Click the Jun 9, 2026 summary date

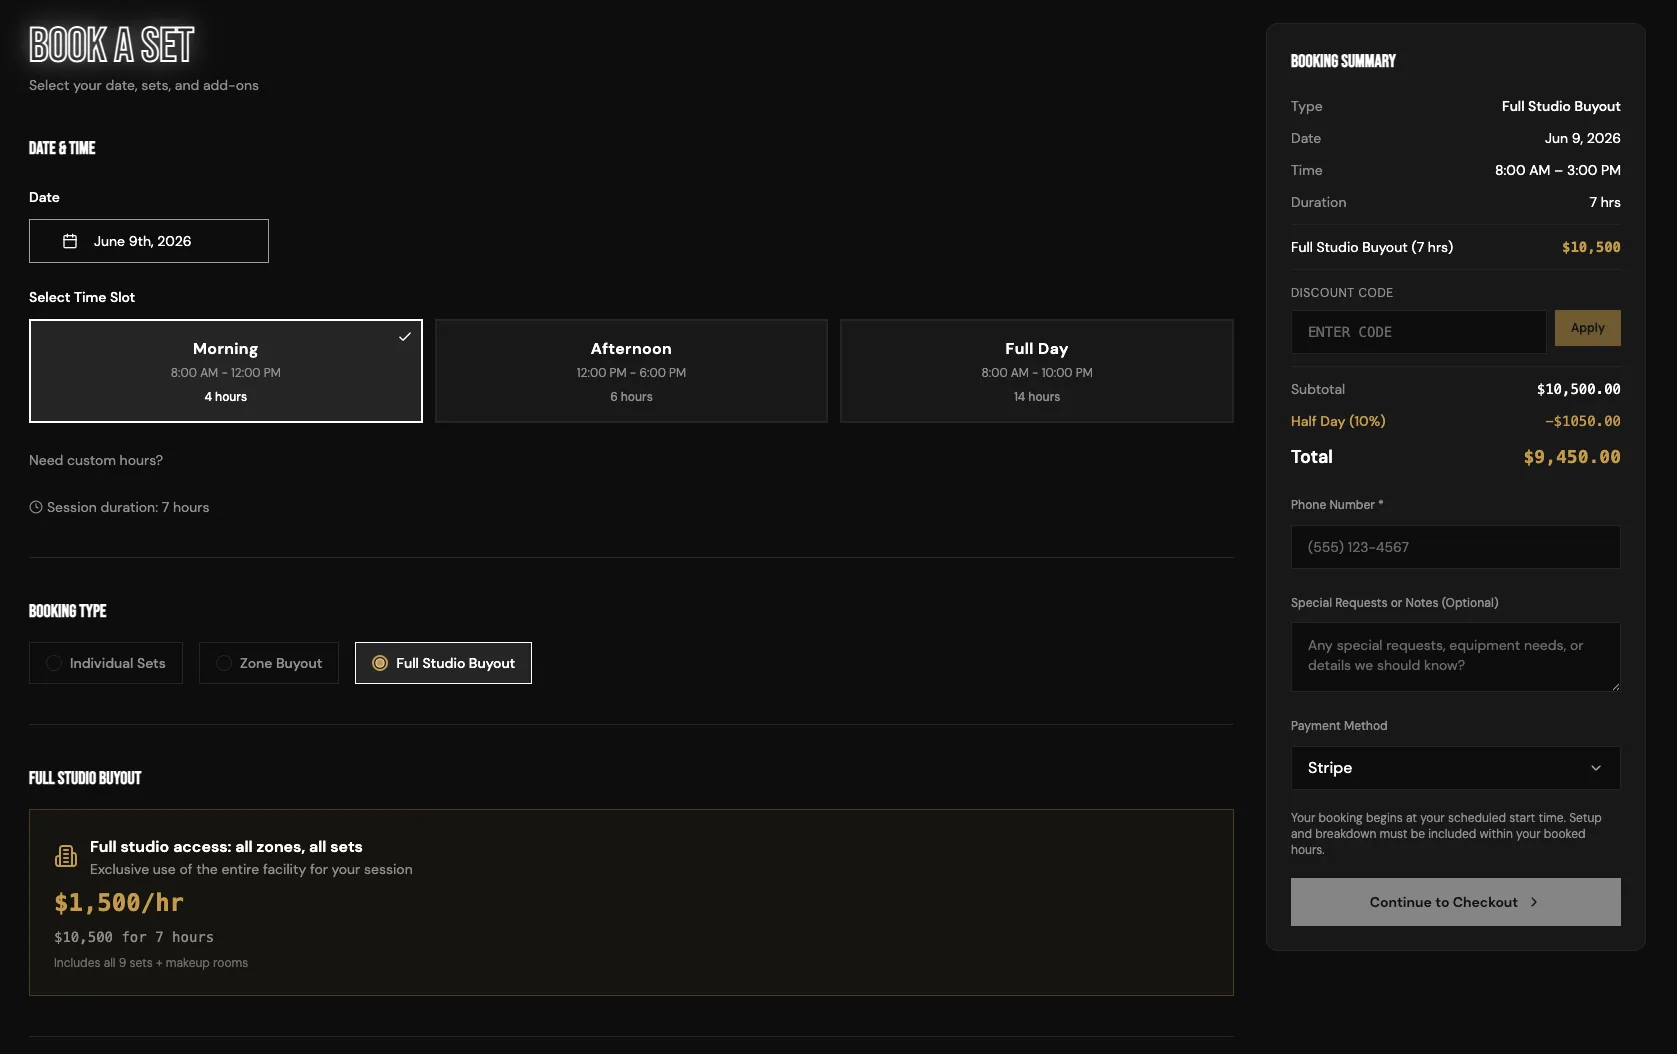tap(1583, 138)
